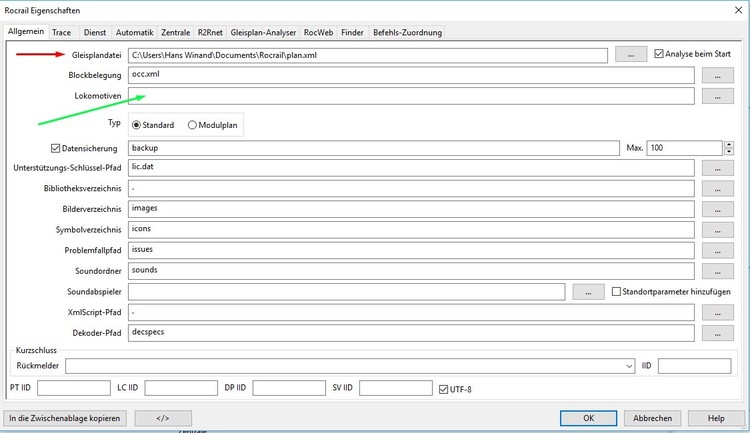Click browse button next to Gleisplandatei field
Viewport: 750px width, 433px height.
coord(631,54)
